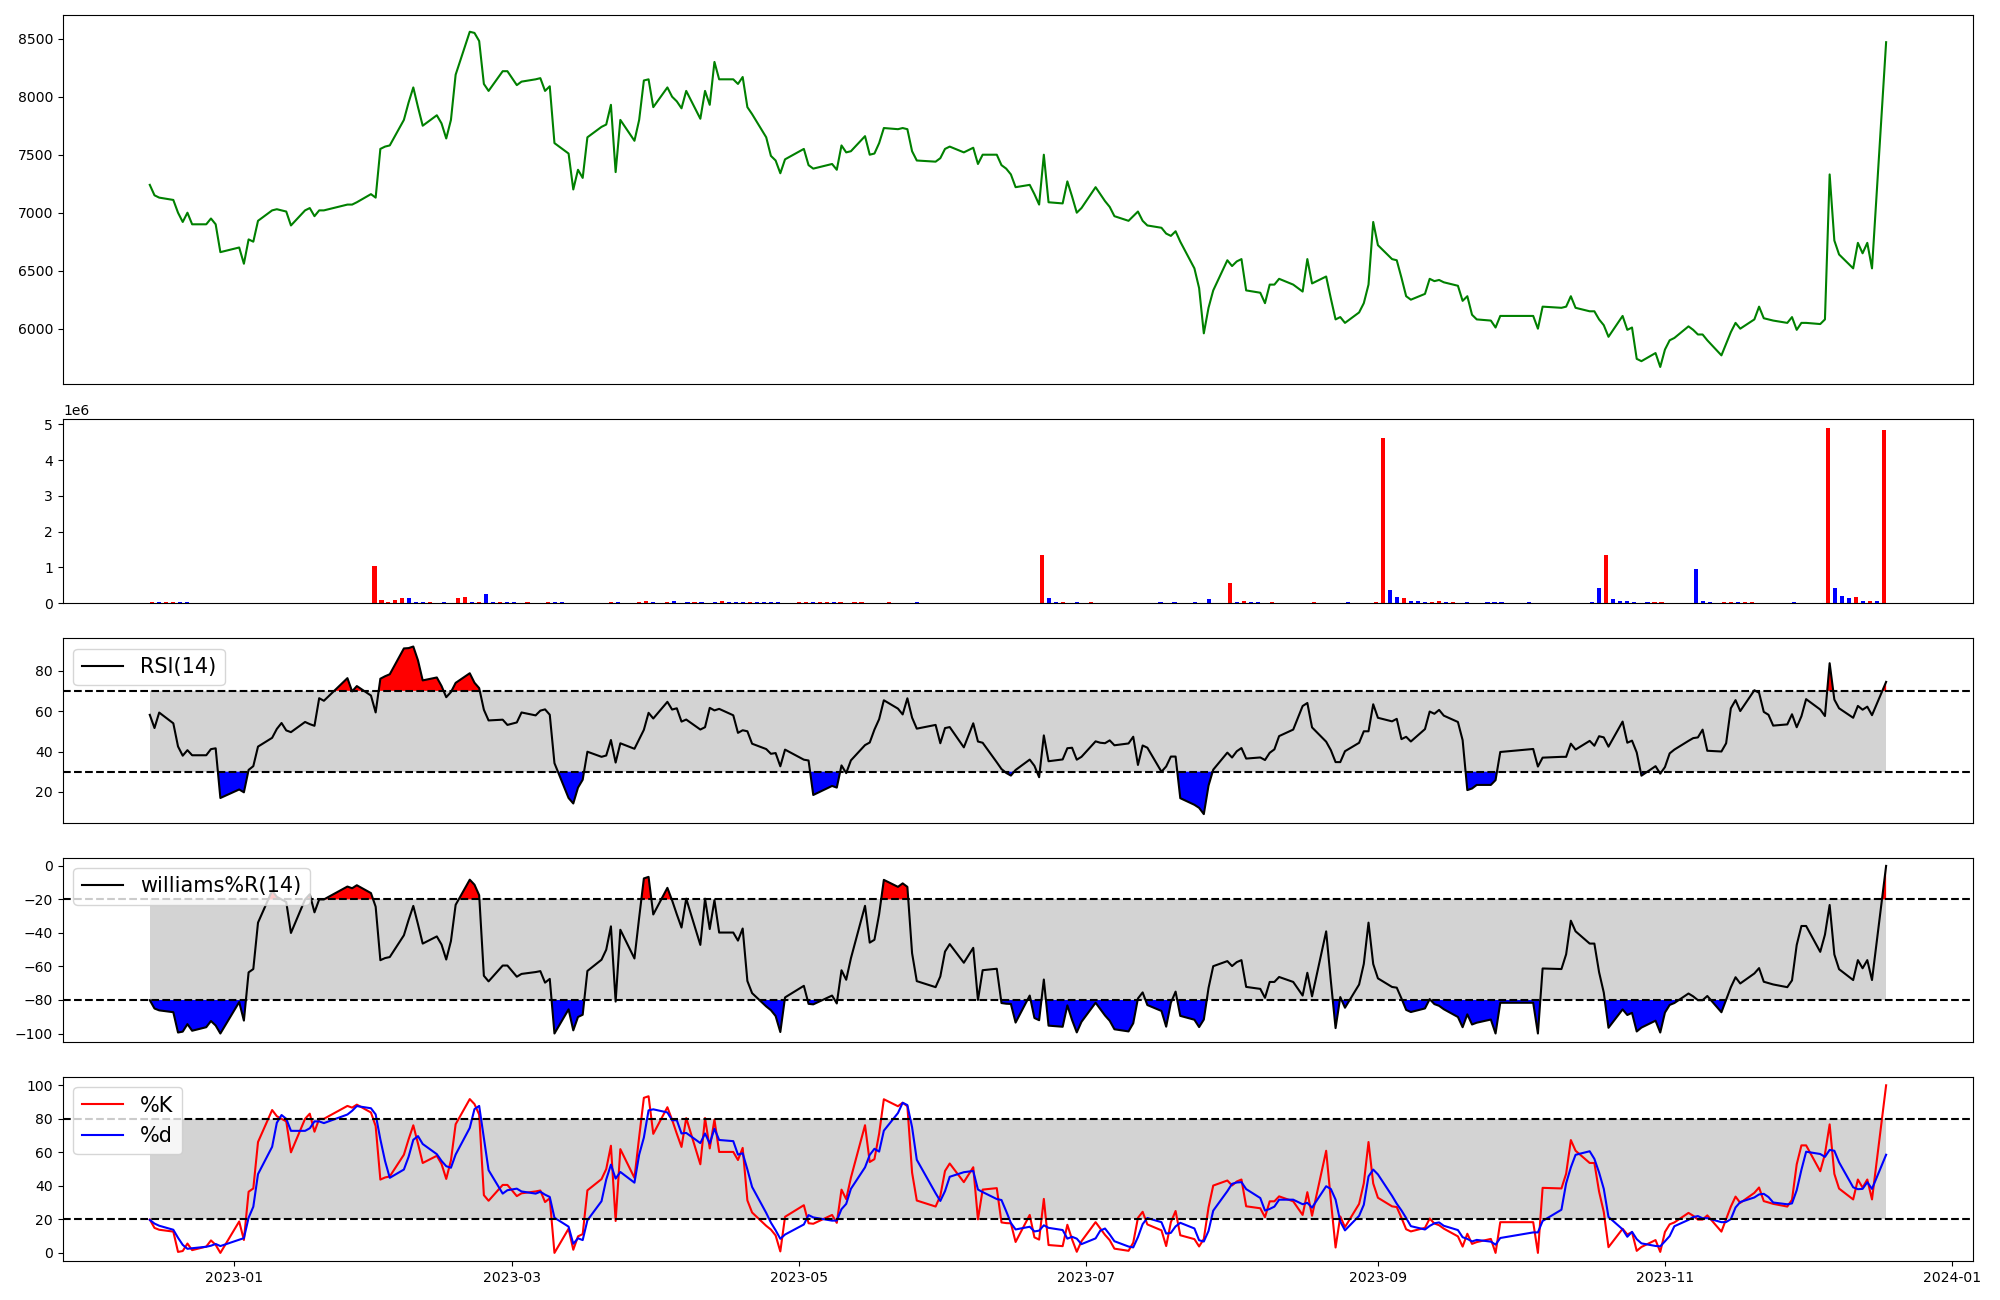
Task: Click the 2023-01 date tick label
Action: tap(234, 1277)
